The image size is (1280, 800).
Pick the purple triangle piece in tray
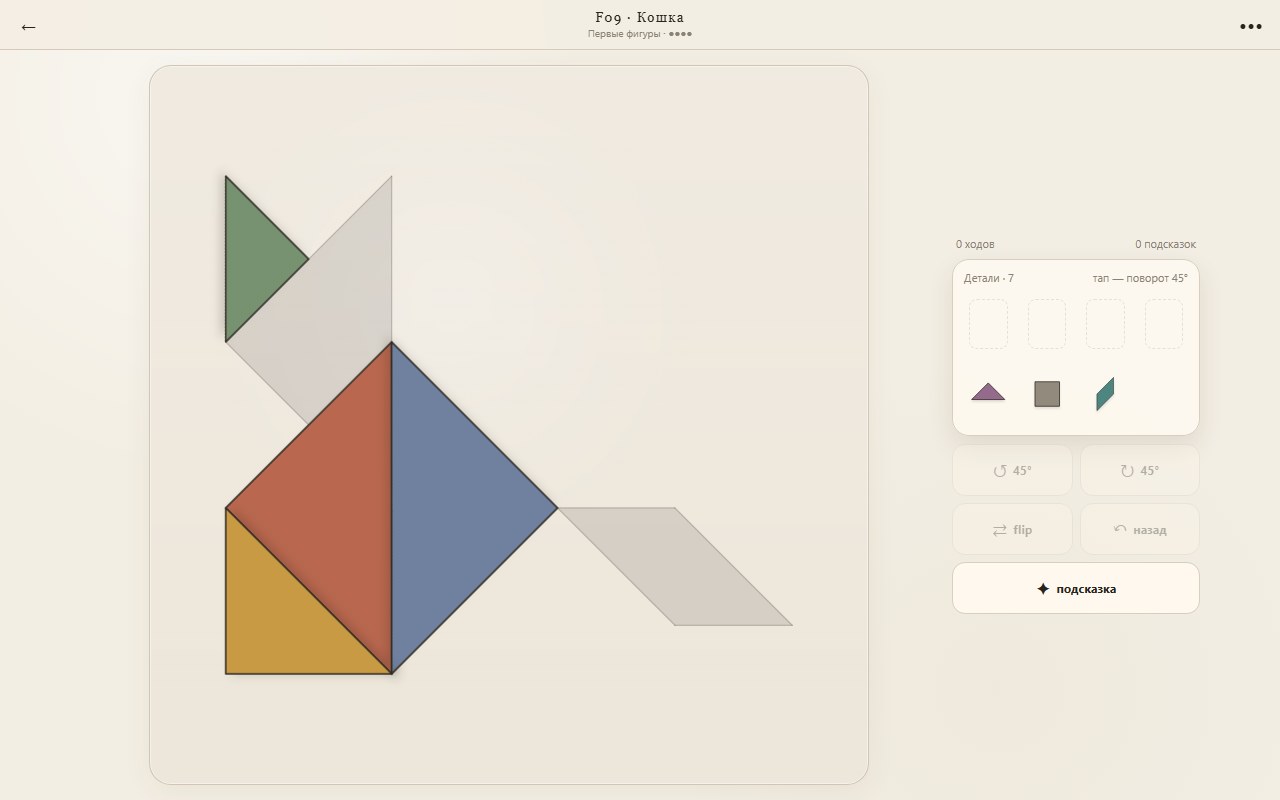point(988,392)
